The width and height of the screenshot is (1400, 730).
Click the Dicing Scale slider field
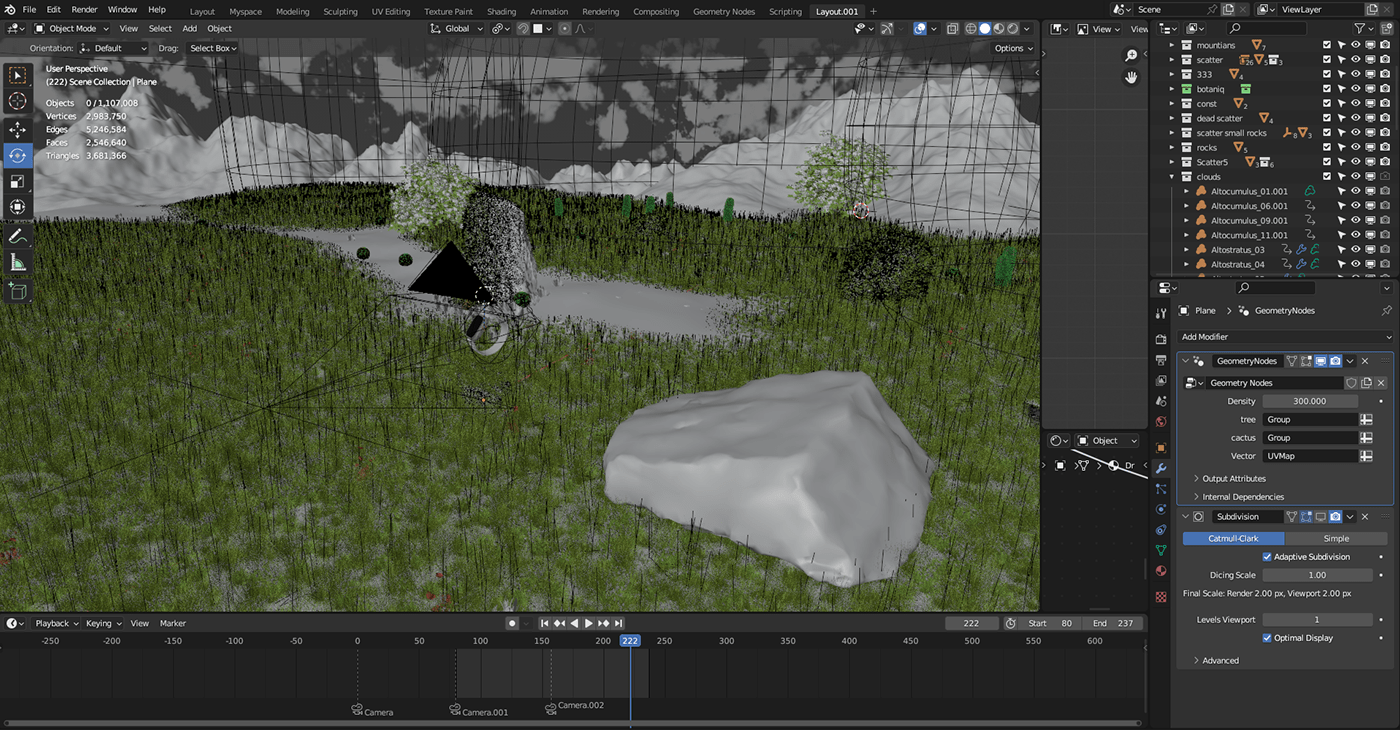[1317, 575]
